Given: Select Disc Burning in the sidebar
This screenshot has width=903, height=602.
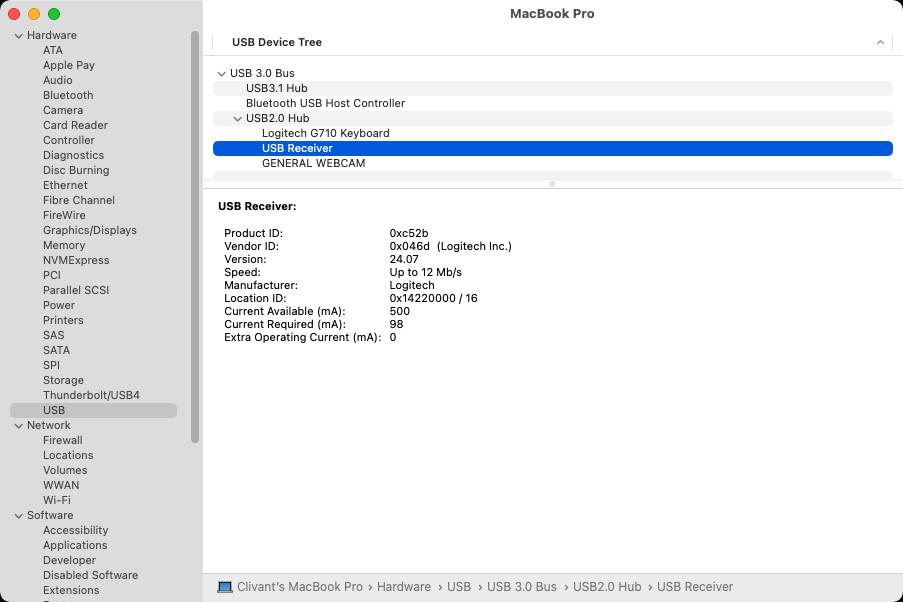Looking at the screenshot, I should pos(76,170).
